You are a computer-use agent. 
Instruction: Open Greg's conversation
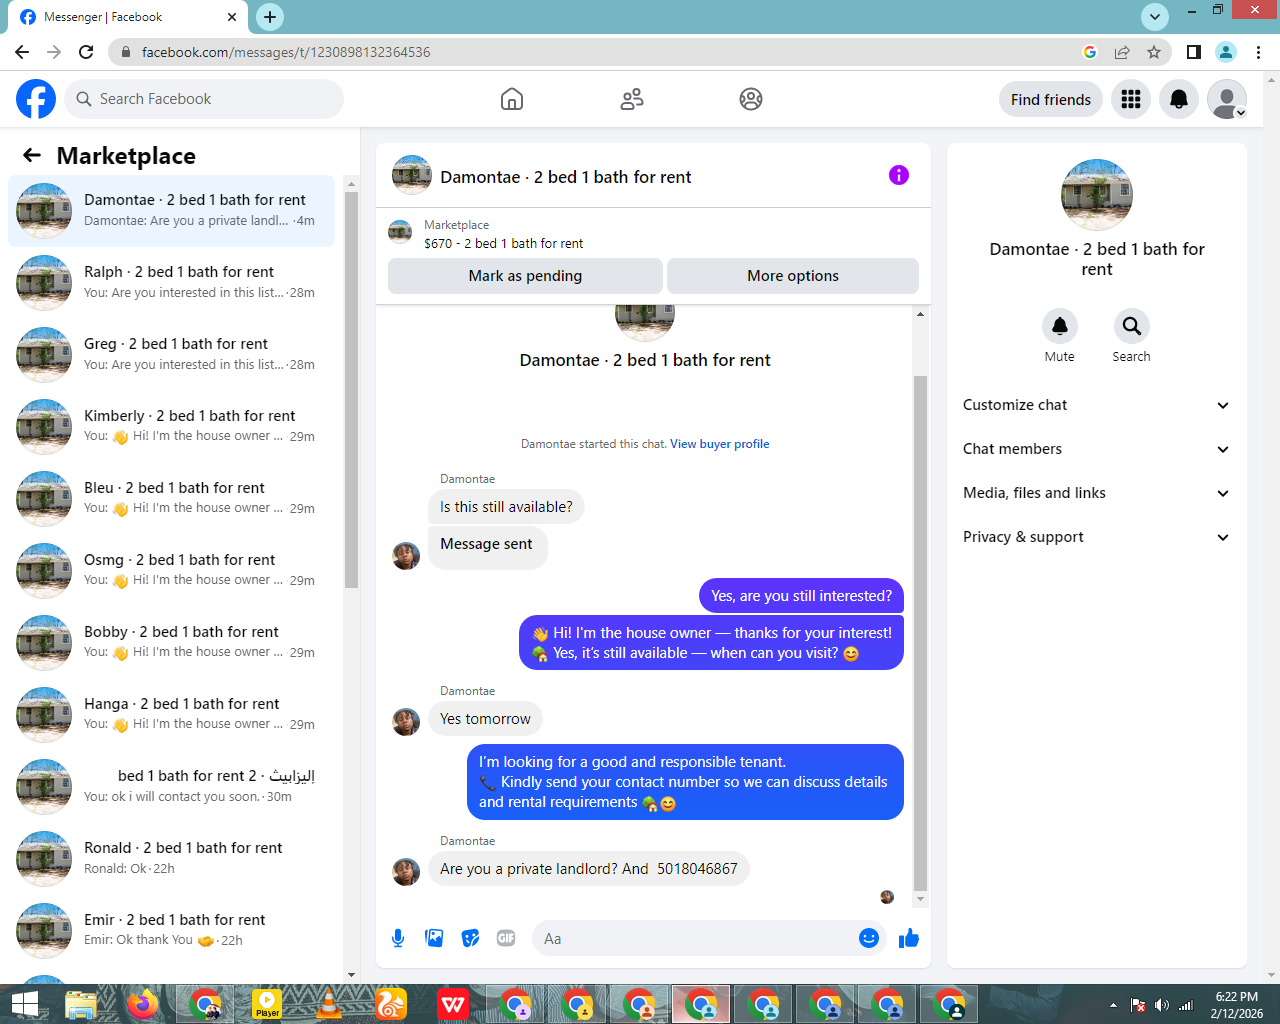coord(172,354)
